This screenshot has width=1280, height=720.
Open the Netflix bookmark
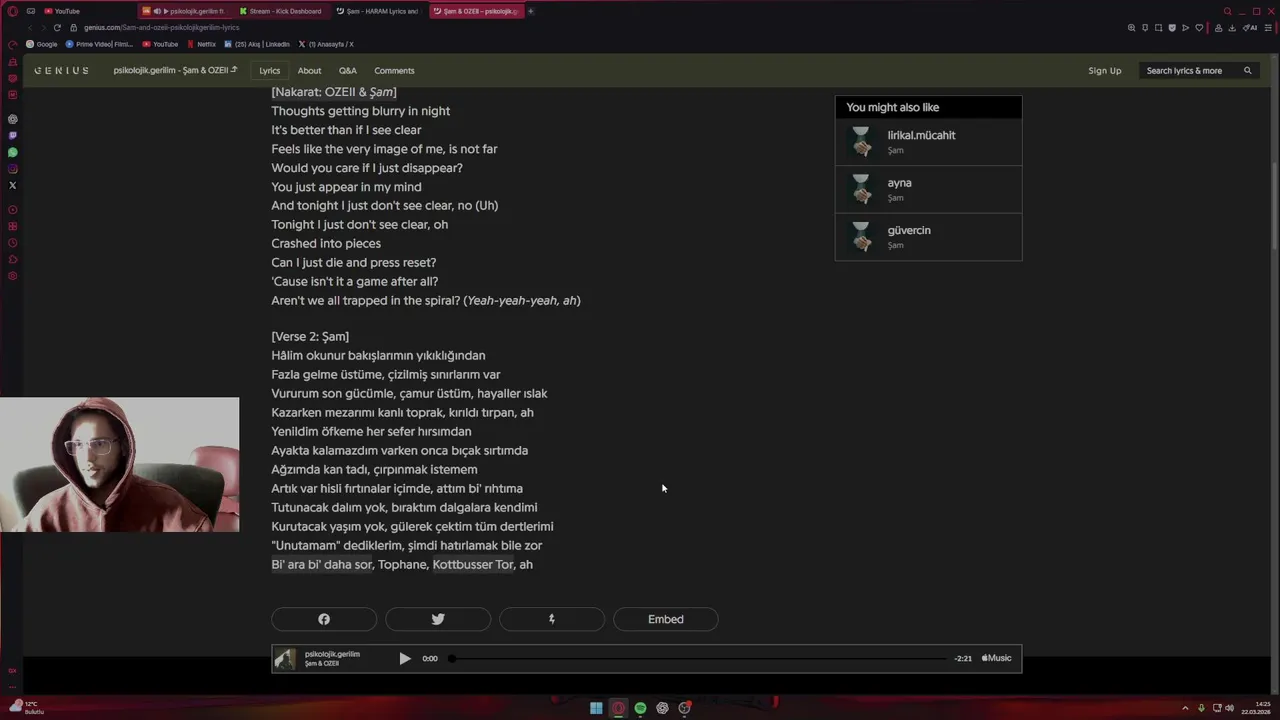click(x=202, y=44)
